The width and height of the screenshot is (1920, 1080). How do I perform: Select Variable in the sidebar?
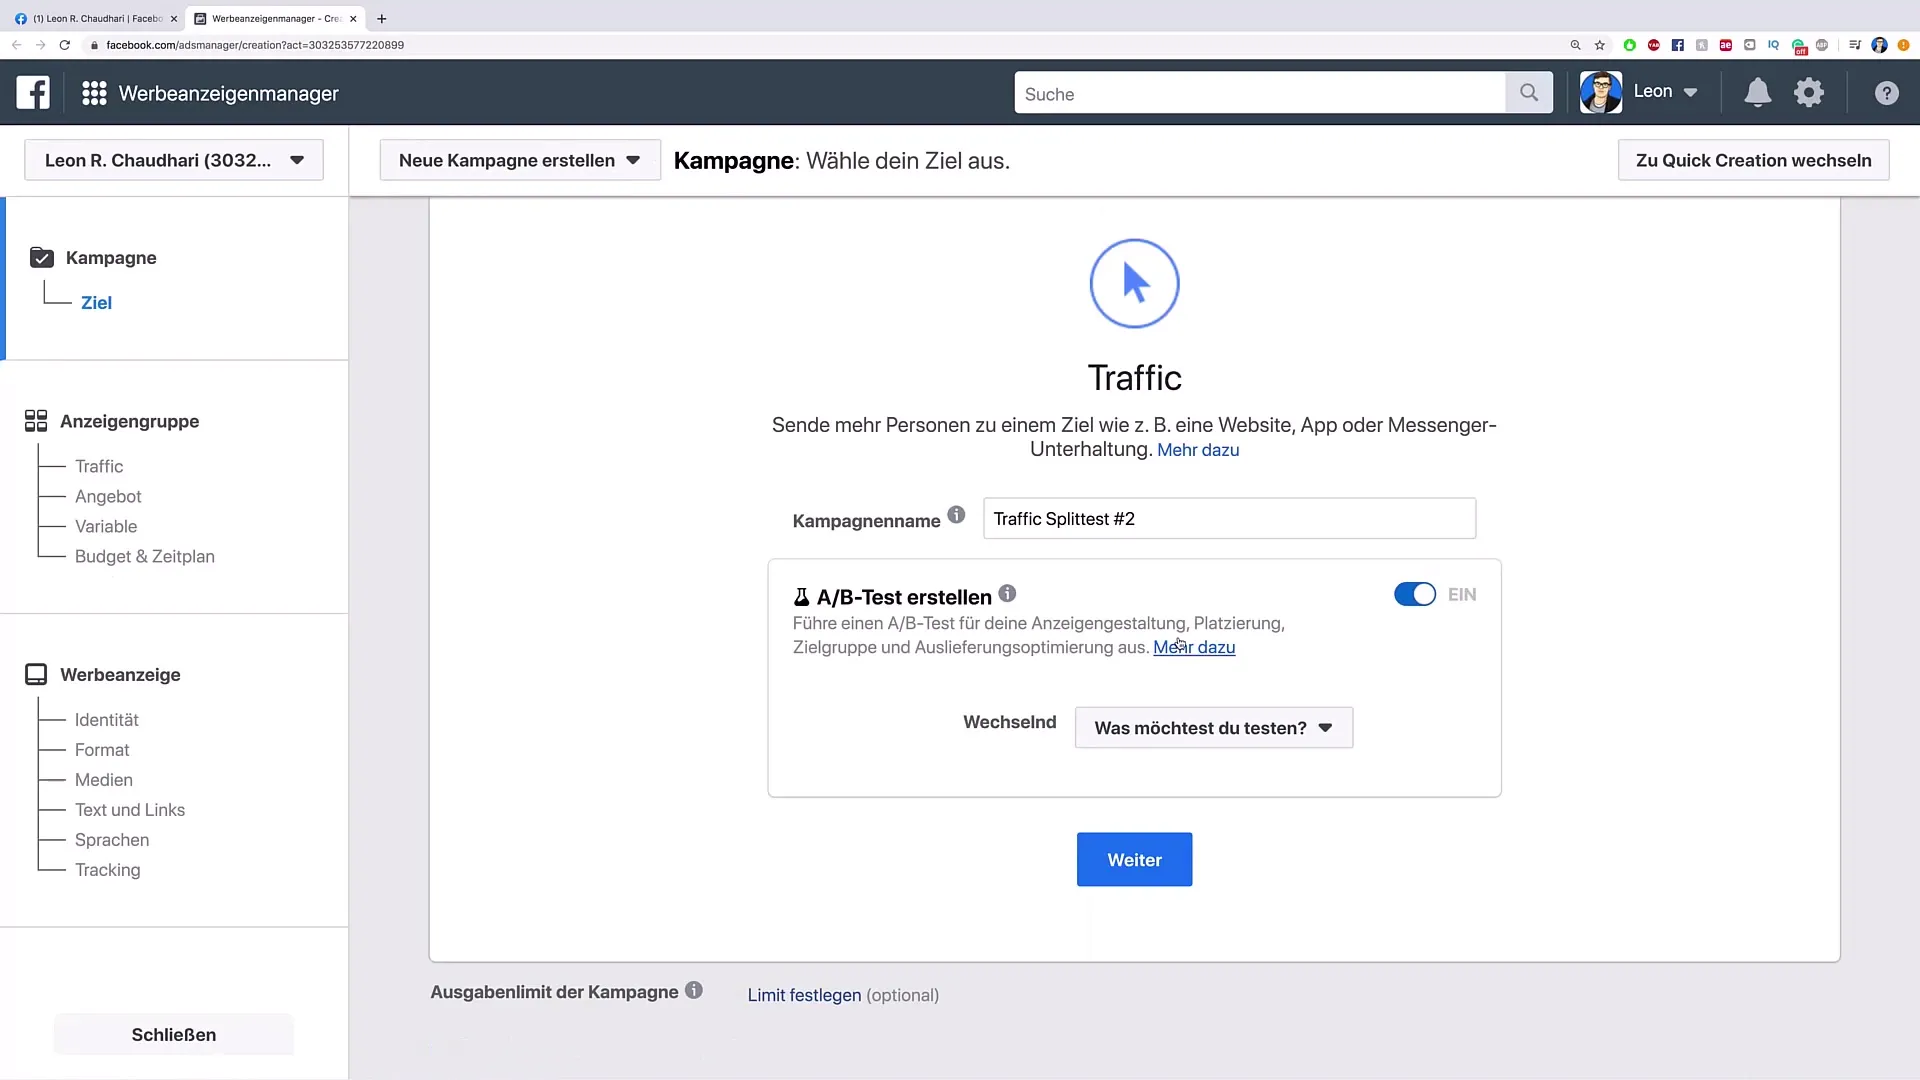coord(106,527)
